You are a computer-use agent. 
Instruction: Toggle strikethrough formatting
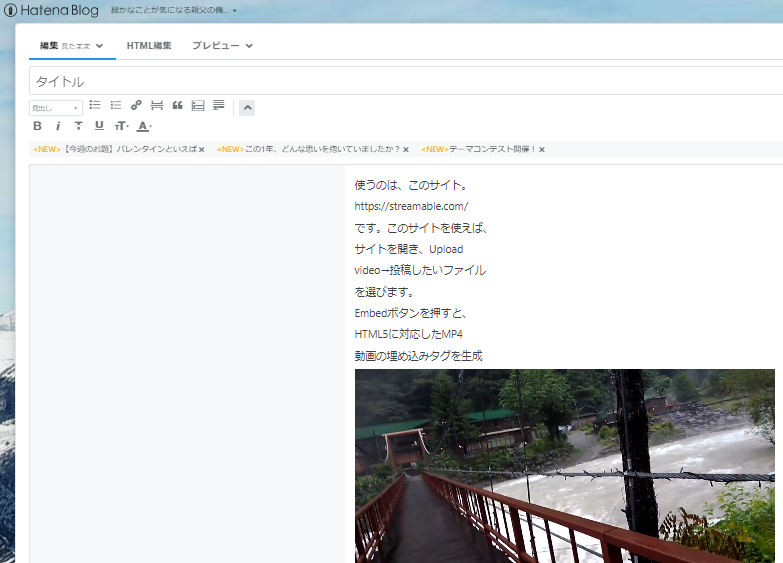tap(78, 126)
